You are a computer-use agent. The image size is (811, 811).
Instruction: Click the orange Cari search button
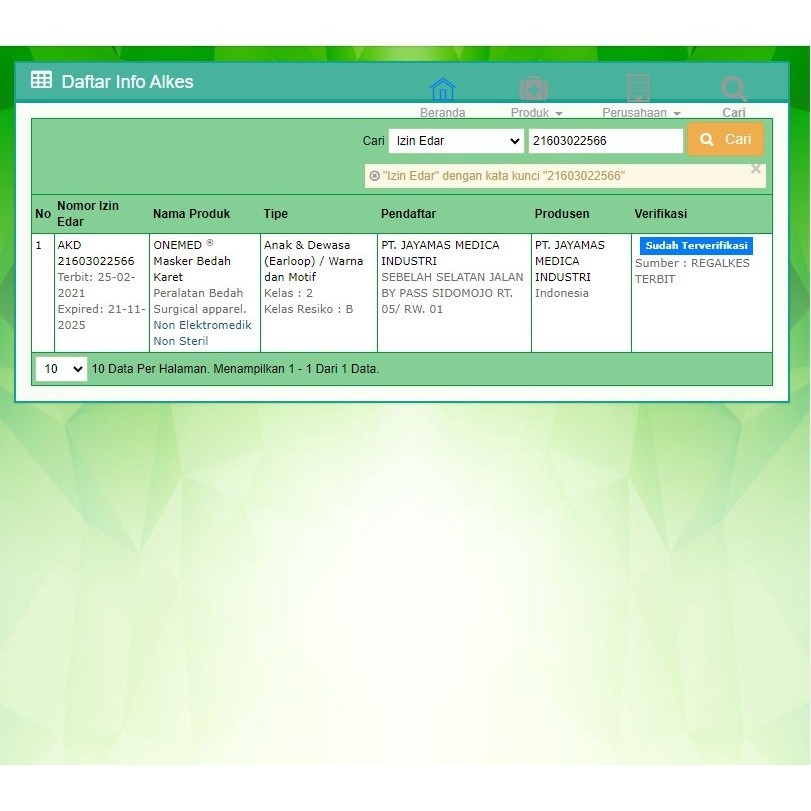click(x=725, y=139)
